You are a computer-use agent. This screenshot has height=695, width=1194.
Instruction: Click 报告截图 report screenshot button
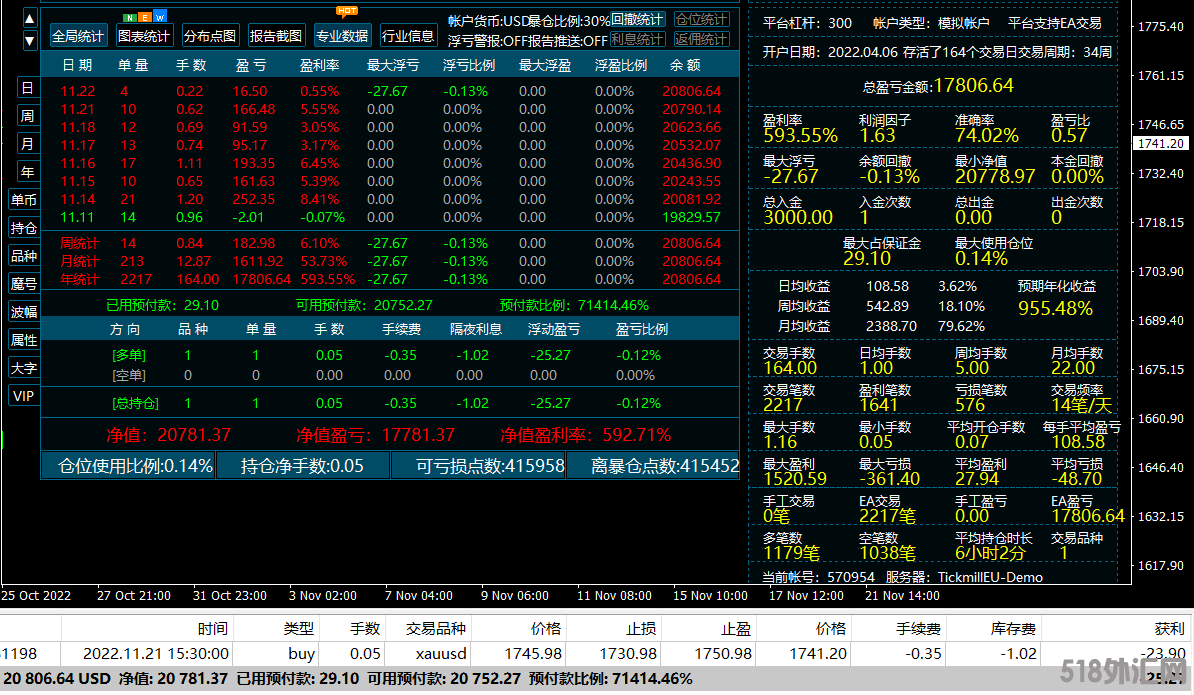276,36
